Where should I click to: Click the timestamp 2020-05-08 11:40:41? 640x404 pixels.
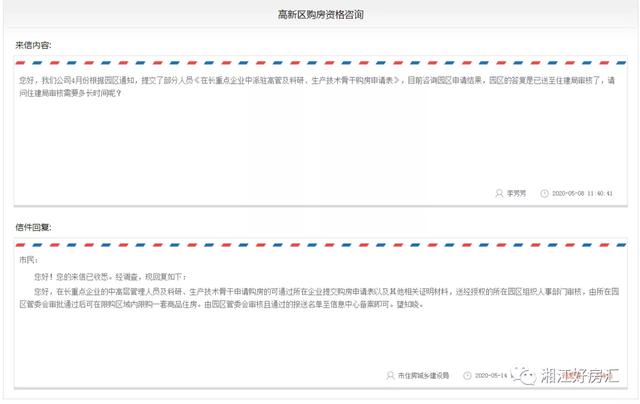click(582, 193)
